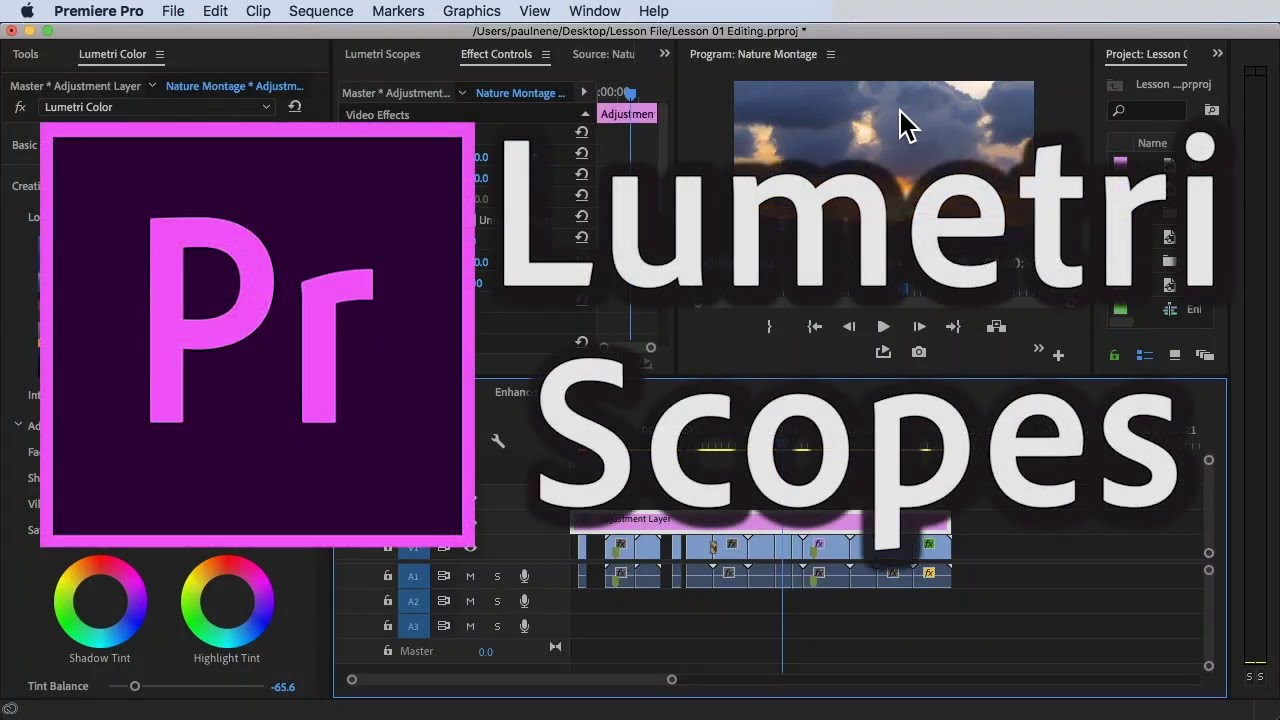The image size is (1280, 720).
Task: Show hidden Project panel tabs
Action: [x=1217, y=54]
